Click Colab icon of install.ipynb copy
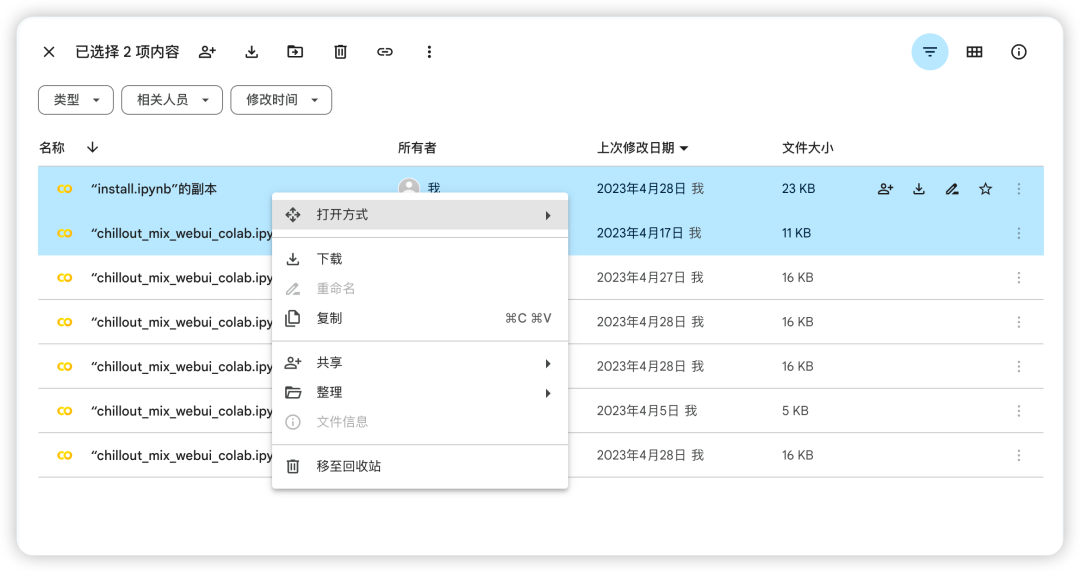Image resolution: width=1080 pixels, height=572 pixels. [65, 189]
